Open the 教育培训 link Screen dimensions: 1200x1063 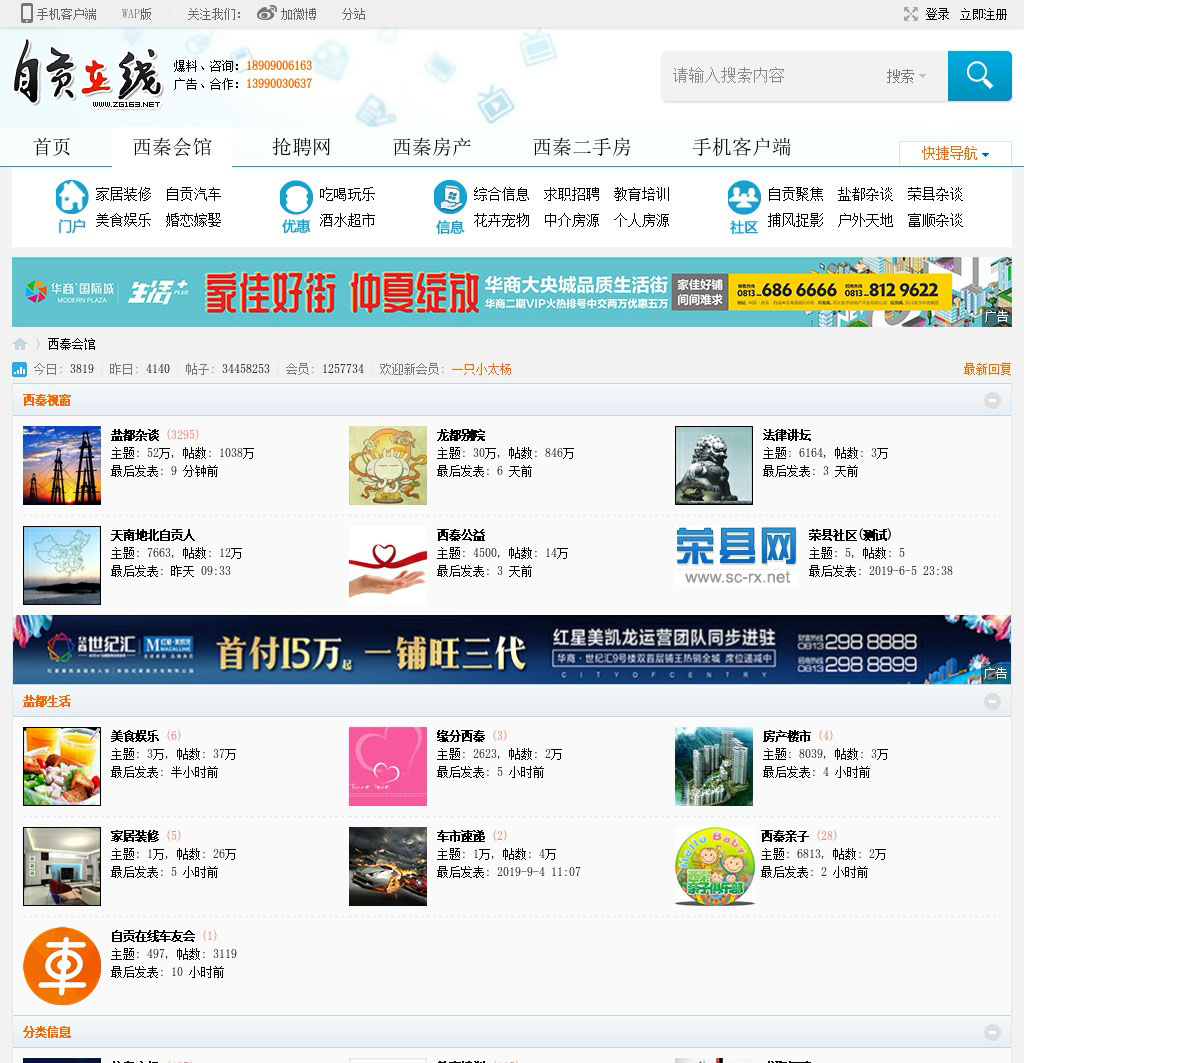click(641, 194)
